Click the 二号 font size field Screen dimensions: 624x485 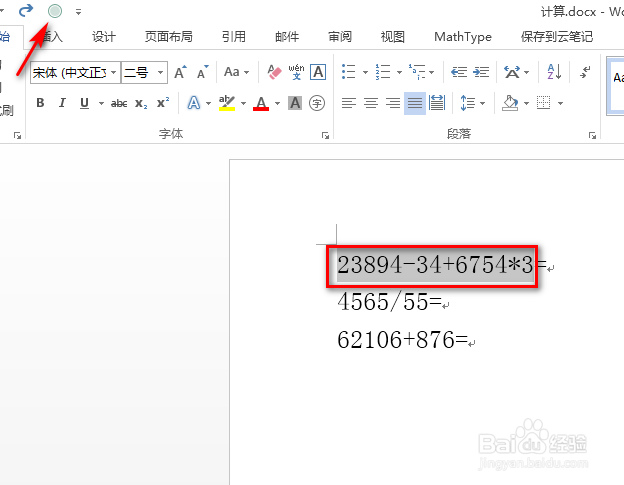point(138,72)
